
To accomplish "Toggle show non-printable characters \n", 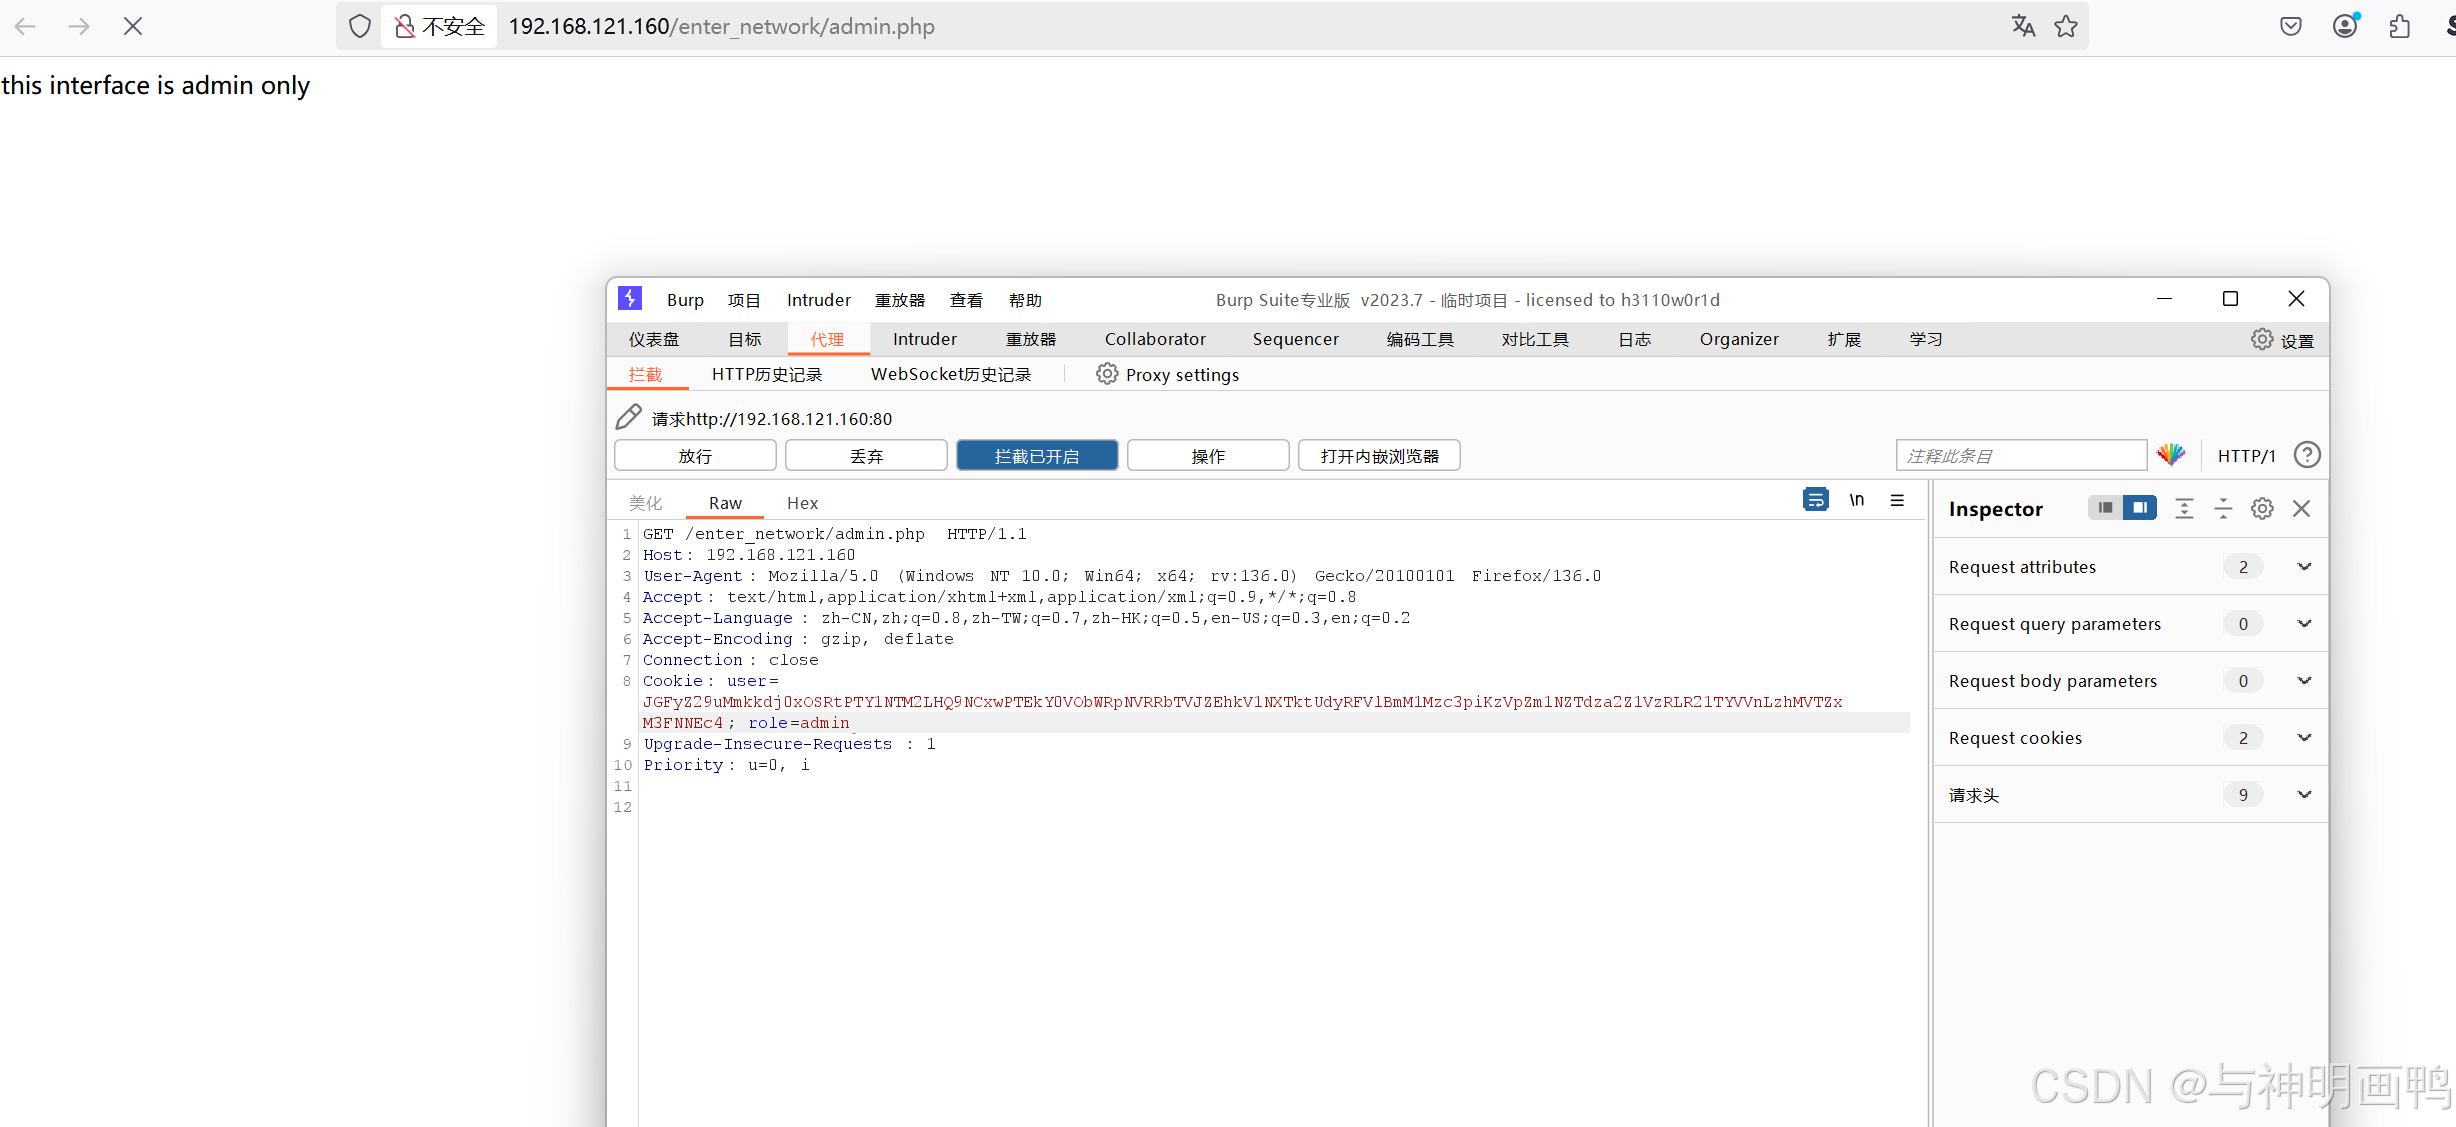I will coord(1856,500).
